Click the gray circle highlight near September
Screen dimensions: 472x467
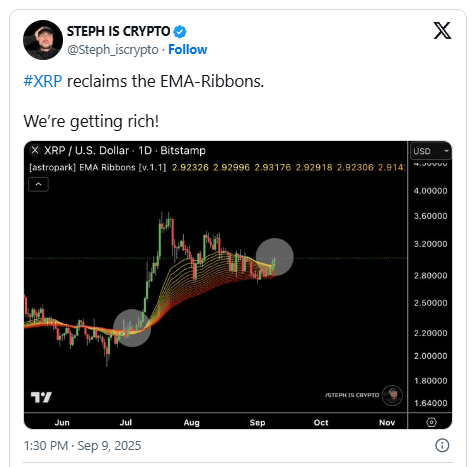tap(275, 257)
